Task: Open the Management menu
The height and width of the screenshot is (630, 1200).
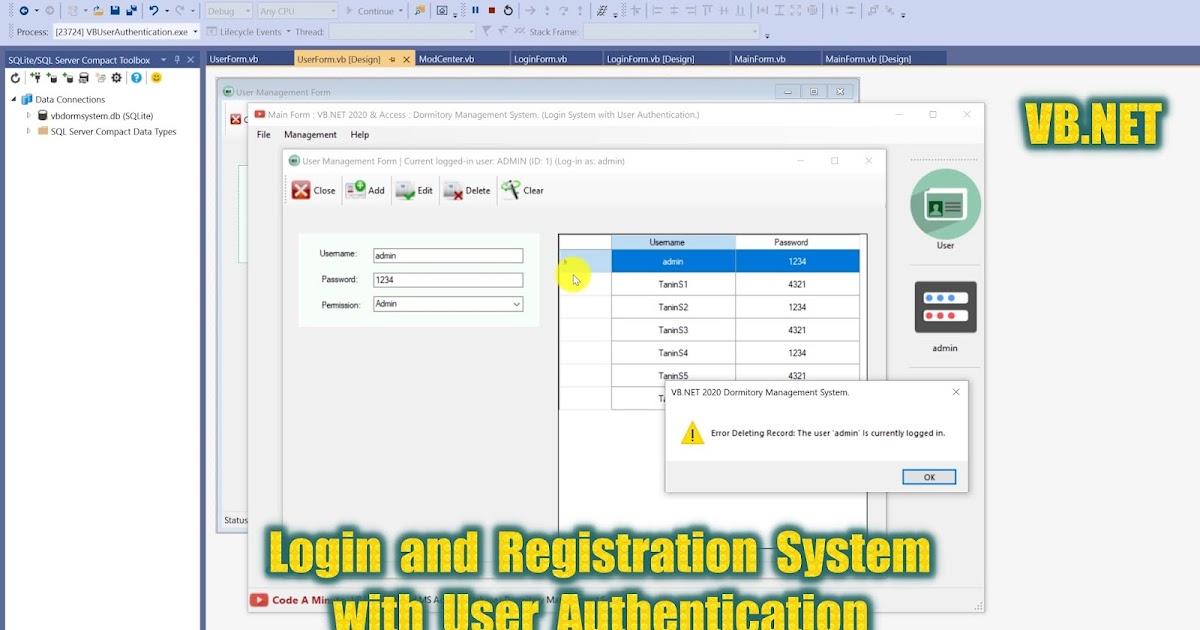Action: (x=310, y=134)
